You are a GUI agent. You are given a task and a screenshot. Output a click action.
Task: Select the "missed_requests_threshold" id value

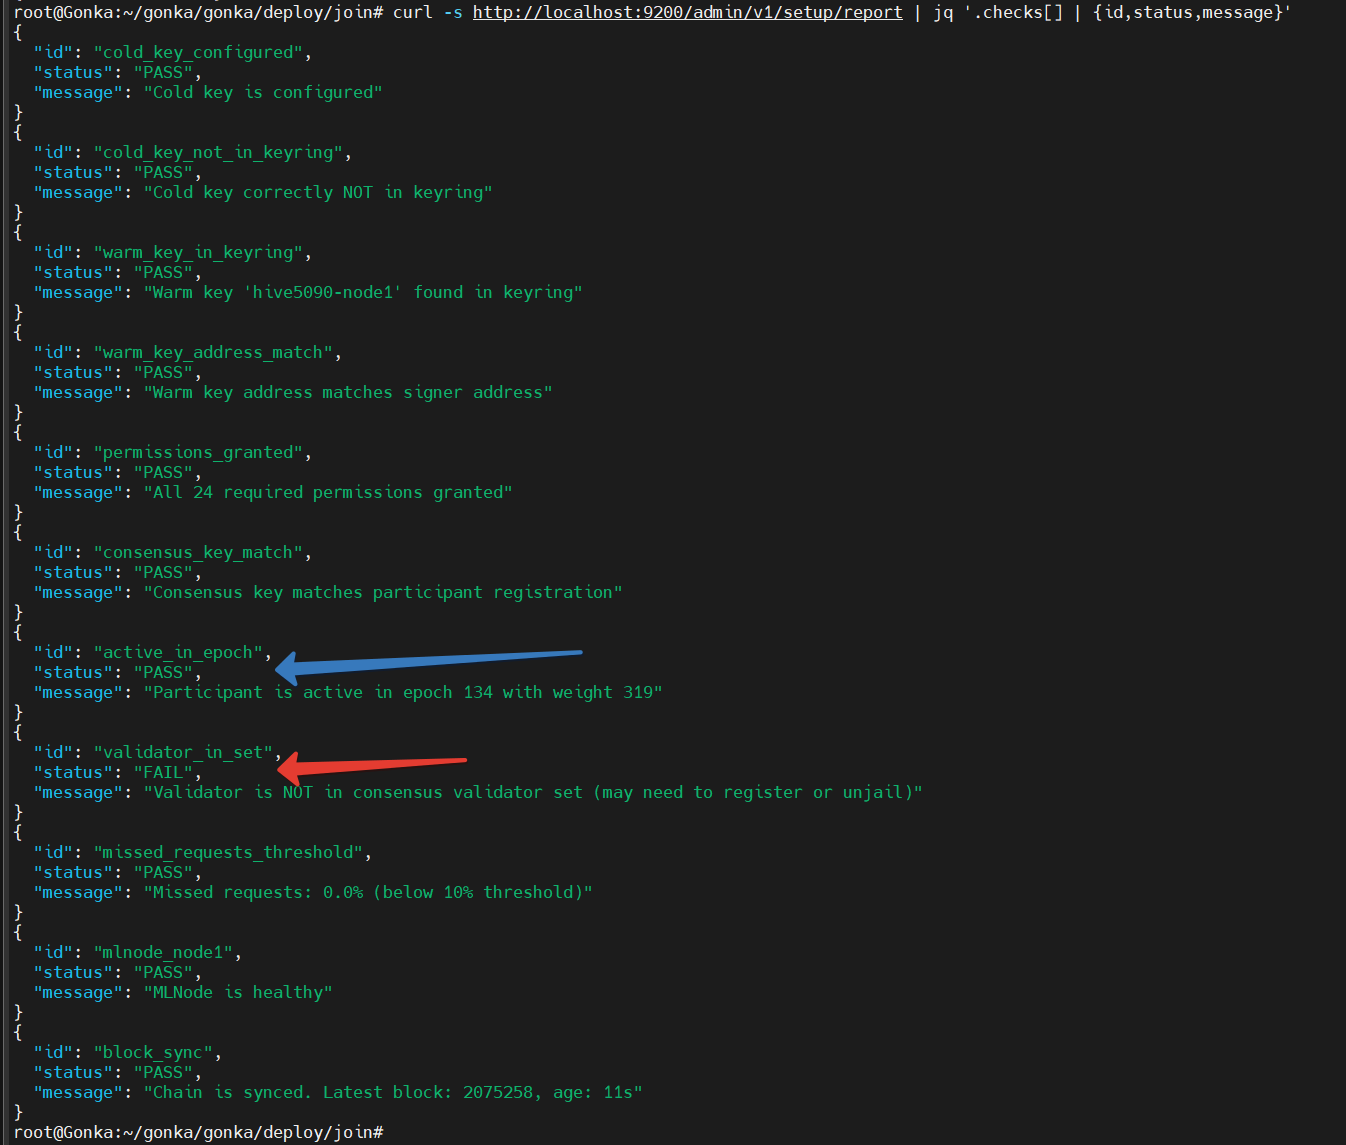pyautogui.click(x=232, y=852)
